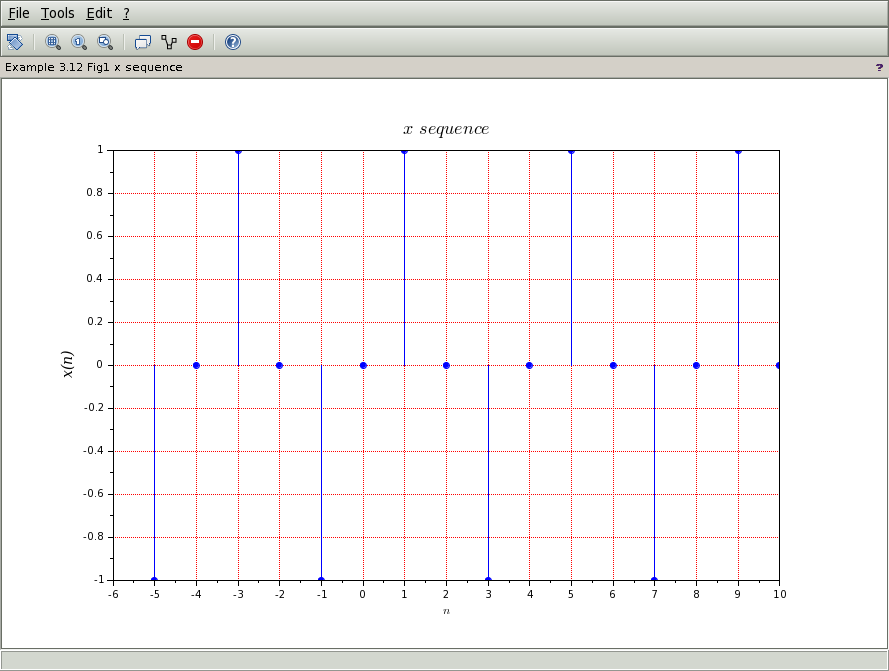Activate the Zoom area tool
Viewport: 889px width, 671px height.
click(53, 42)
